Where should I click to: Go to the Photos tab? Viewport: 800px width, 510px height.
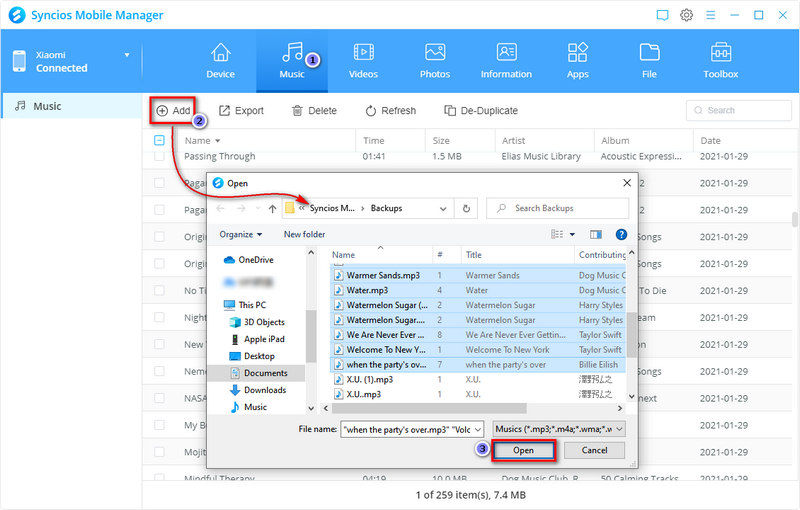pyautogui.click(x=435, y=61)
